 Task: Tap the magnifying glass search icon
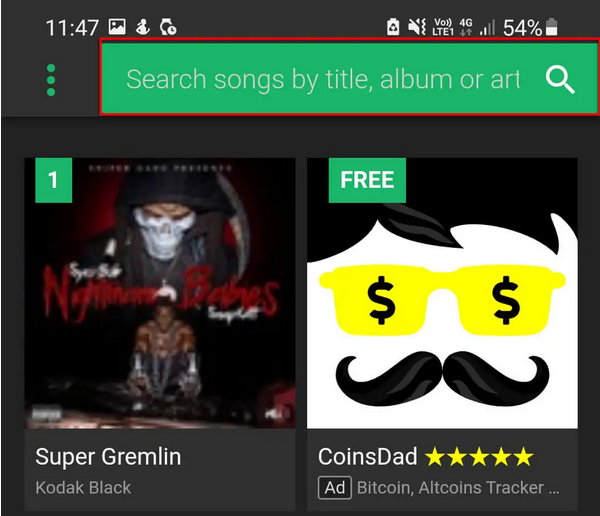[x=560, y=80]
